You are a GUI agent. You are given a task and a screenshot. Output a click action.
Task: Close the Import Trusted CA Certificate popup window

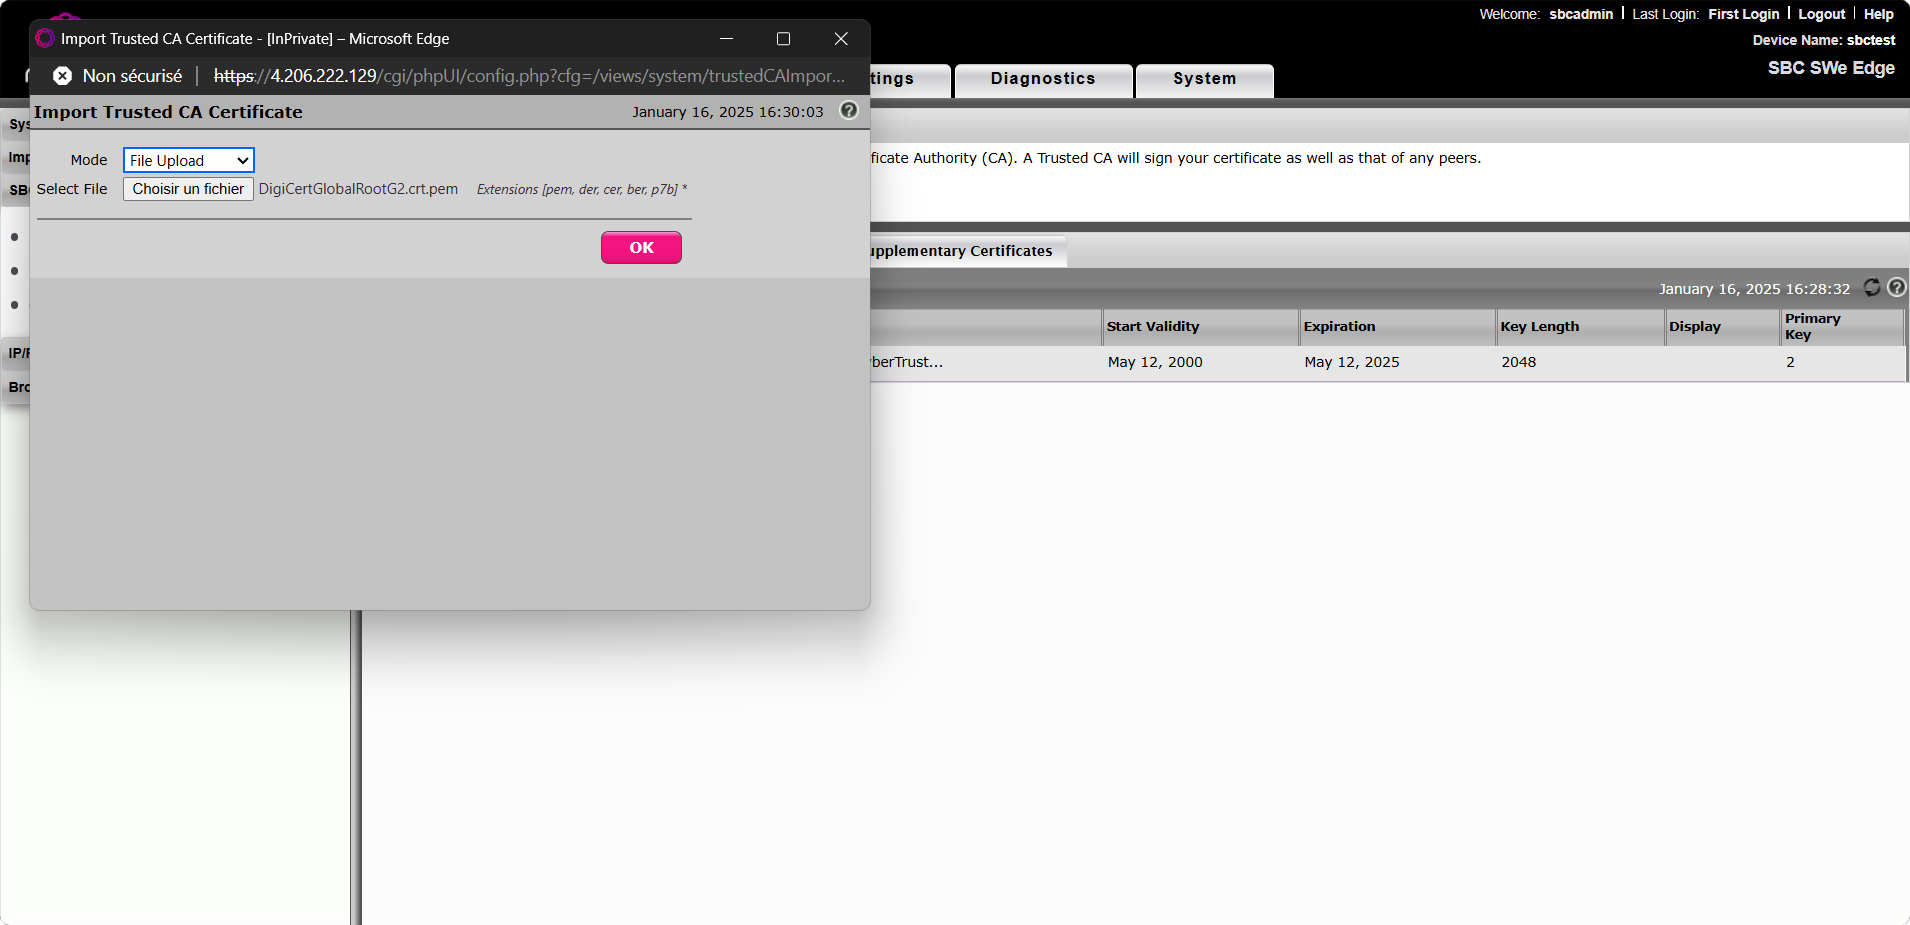(841, 39)
